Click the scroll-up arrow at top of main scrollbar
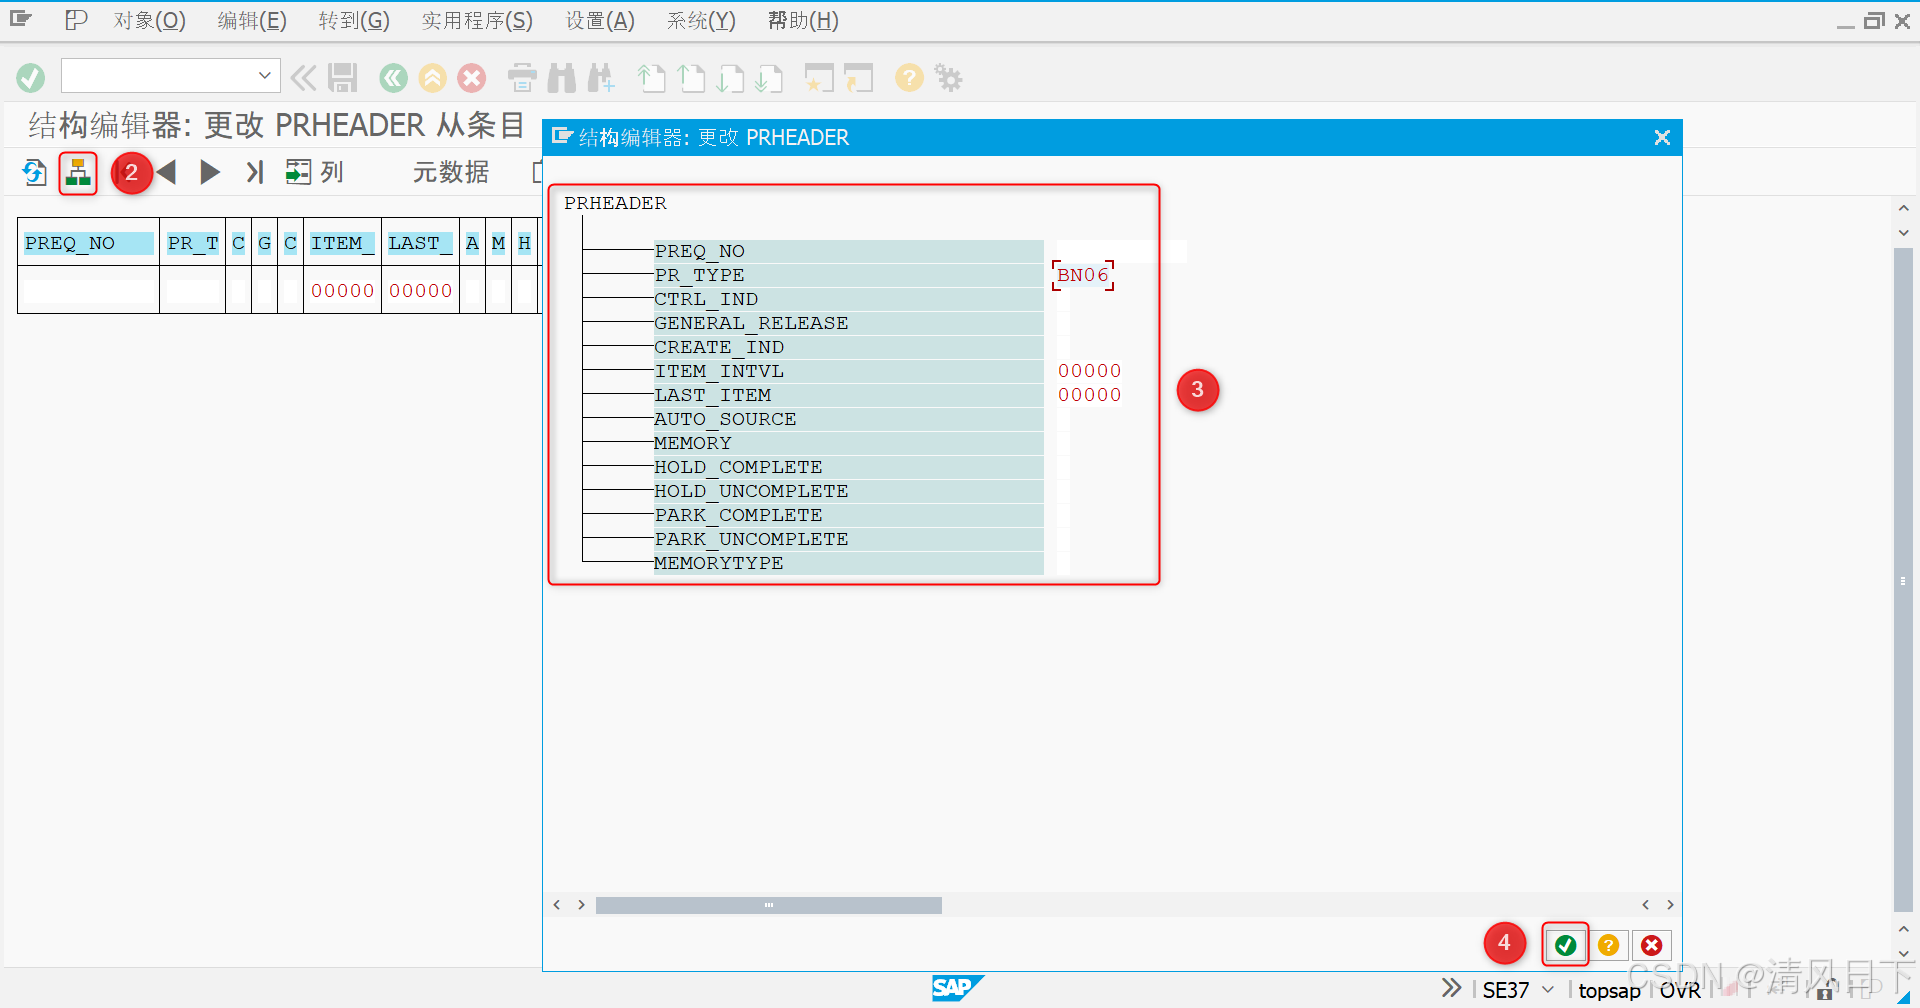This screenshot has width=1920, height=1008. (1903, 208)
